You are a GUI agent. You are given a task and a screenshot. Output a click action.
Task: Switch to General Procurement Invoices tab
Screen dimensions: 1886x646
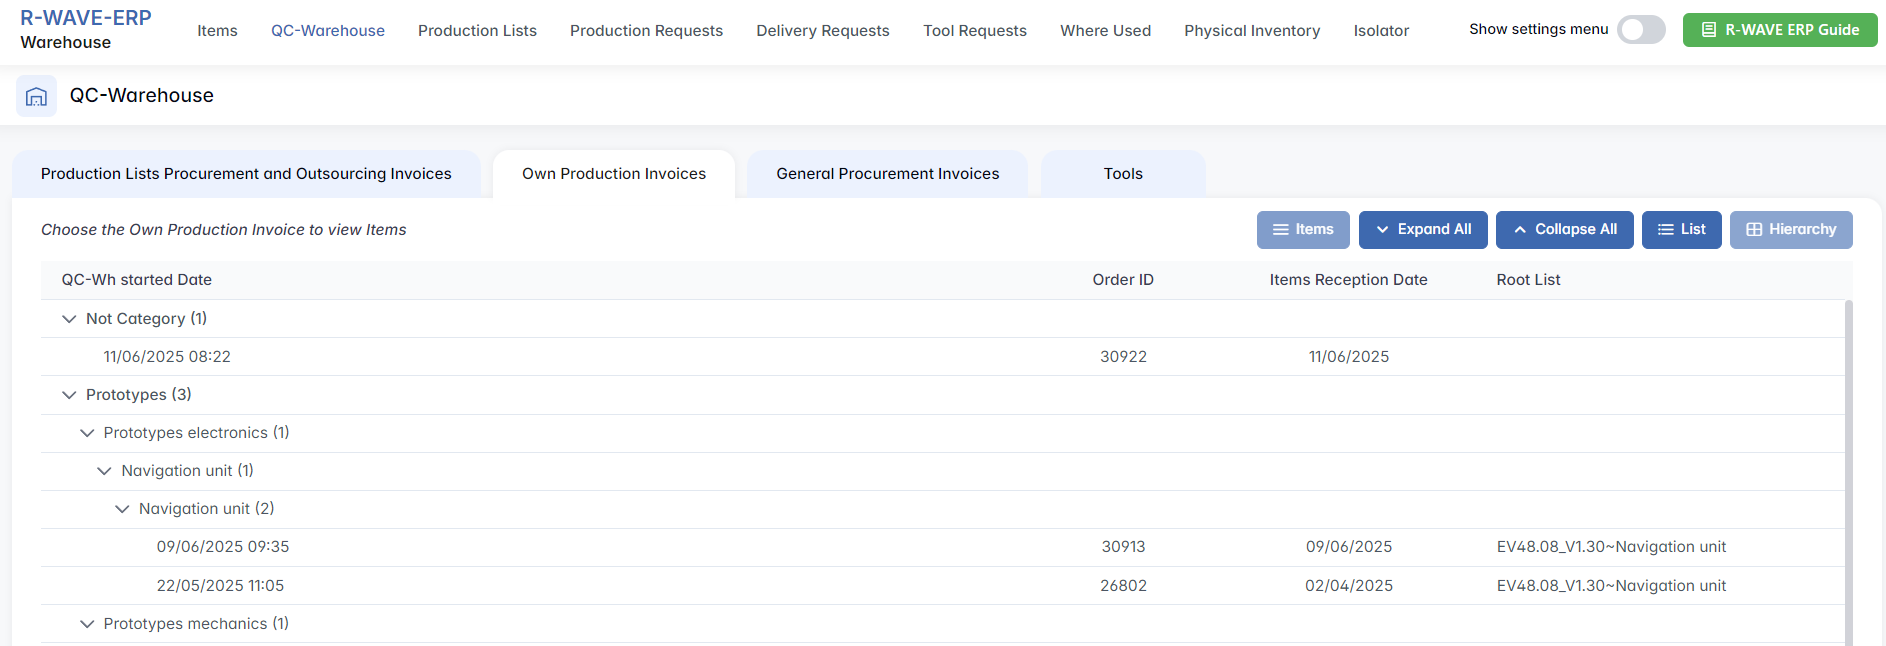[x=887, y=174]
